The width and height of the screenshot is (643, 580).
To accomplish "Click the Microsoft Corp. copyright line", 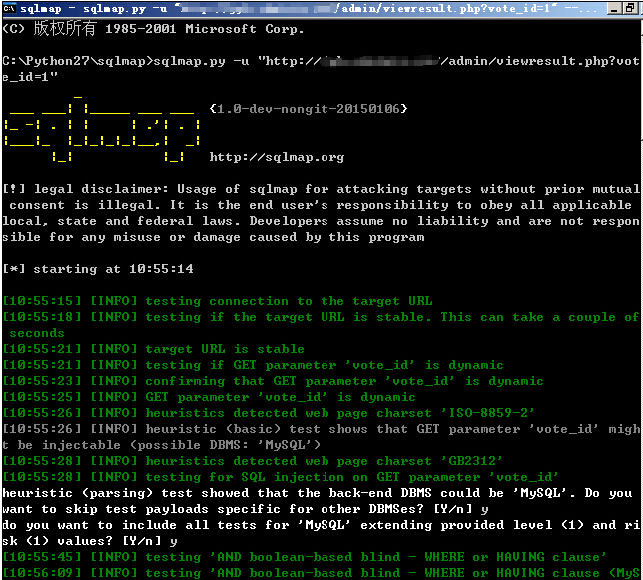I will [x=153, y=29].
